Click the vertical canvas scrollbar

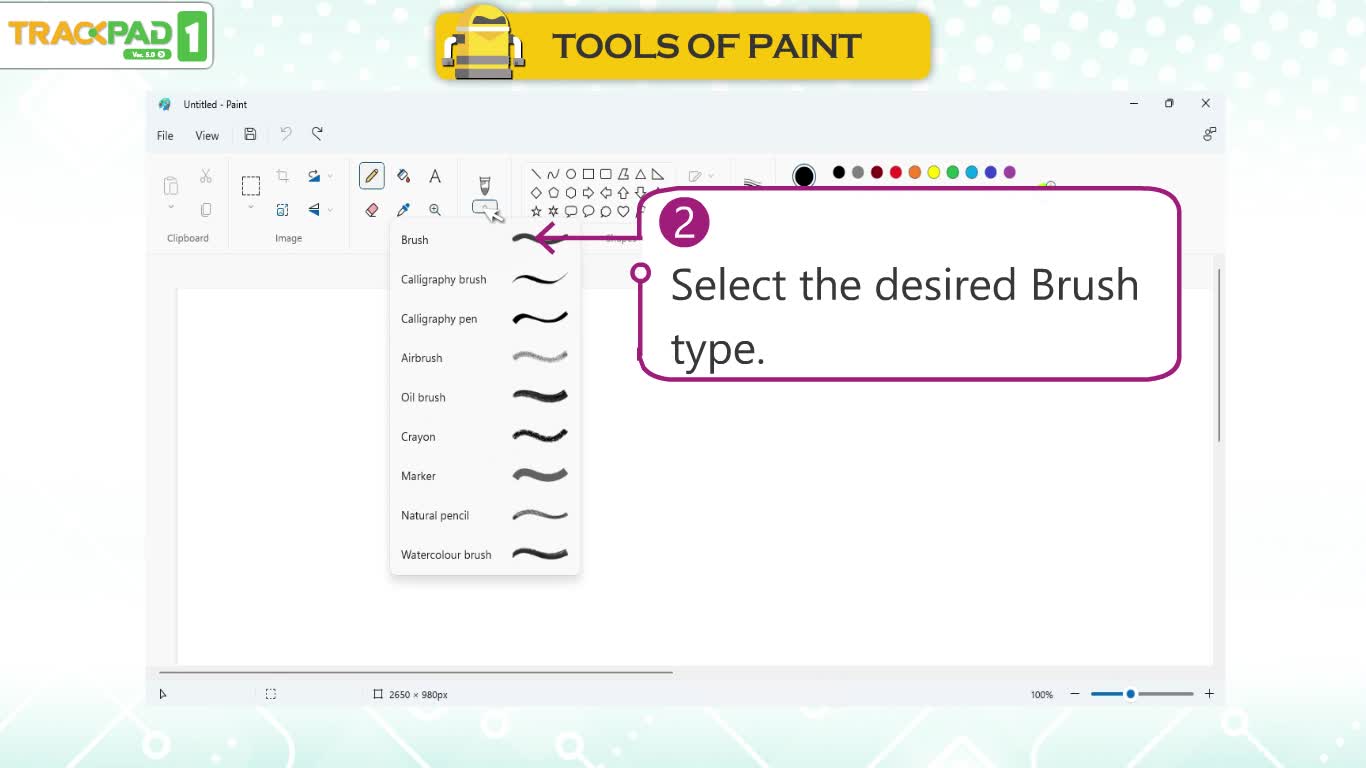point(1219,355)
